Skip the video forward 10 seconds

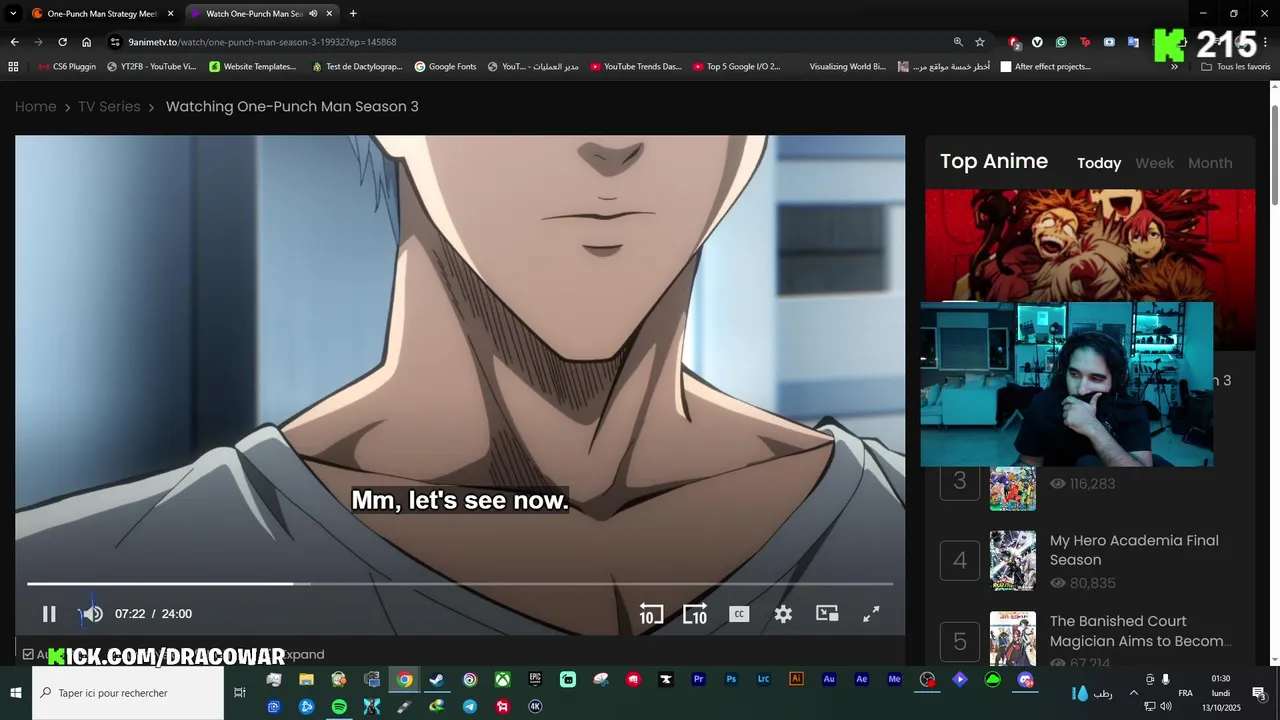695,614
